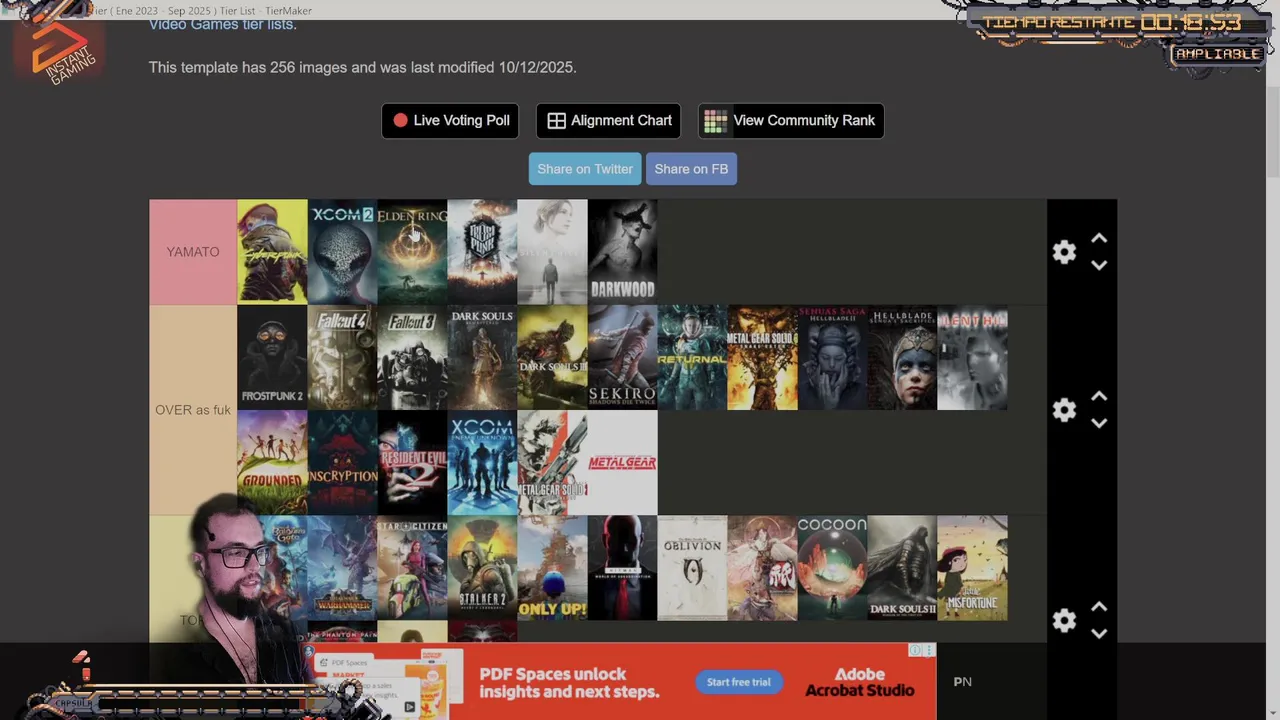Screen dimensions: 1280x720
Task: Click the red-and-white artwork cover beside Oblivion
Action: point(762,567)
